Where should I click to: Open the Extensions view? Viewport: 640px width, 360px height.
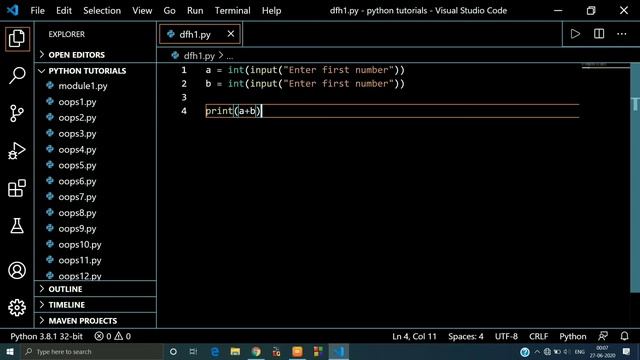click(17, 188)
